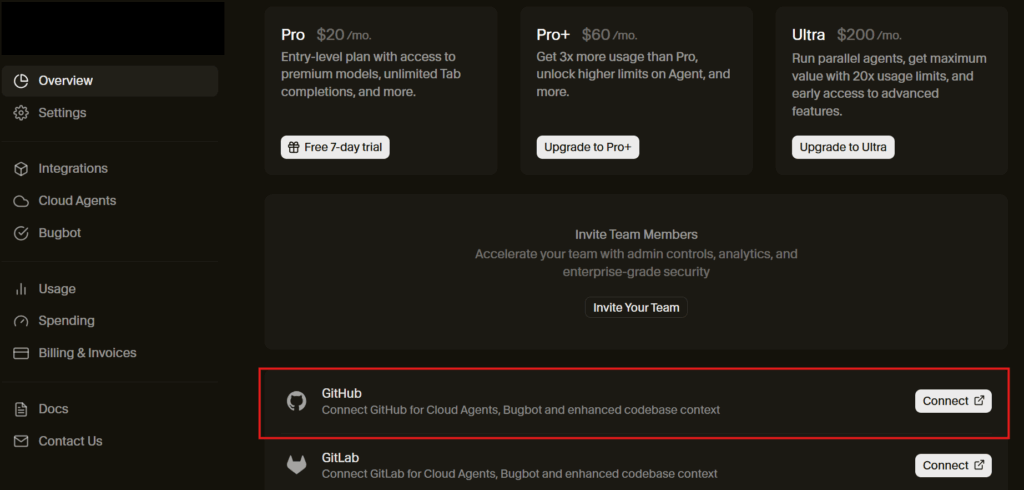Start the Free 7-day trial
The height and width of the screenshot is (490, 1024).
pyautogui.click(x=335, y=147)
